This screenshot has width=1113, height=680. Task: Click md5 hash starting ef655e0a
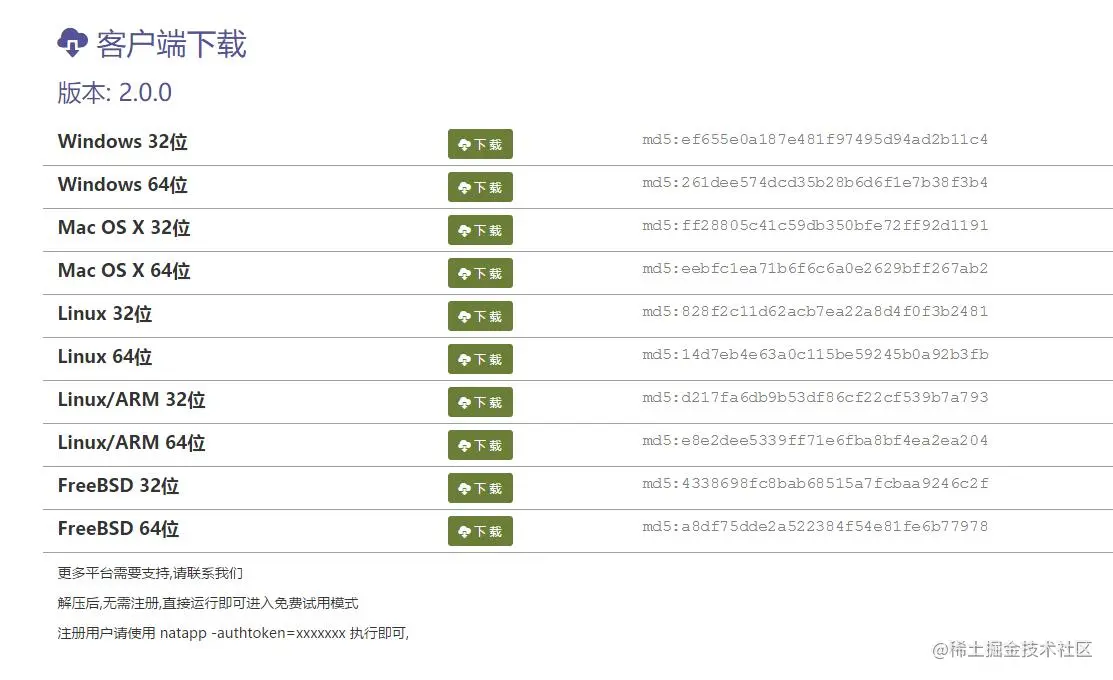[x=815, y=139]
